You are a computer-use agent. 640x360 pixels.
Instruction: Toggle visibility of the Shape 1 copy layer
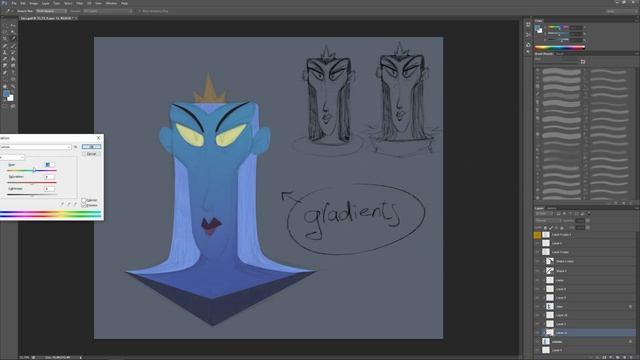(537, 261)
